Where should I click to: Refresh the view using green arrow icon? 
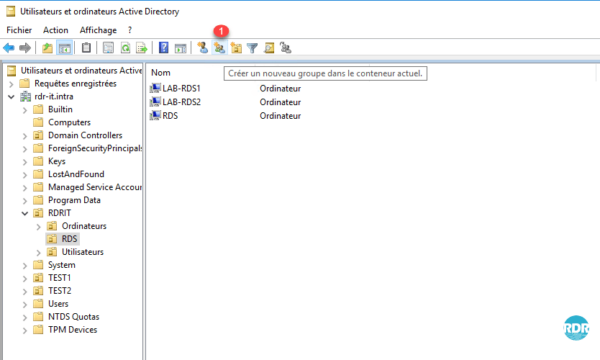click(x=126, y=48)
